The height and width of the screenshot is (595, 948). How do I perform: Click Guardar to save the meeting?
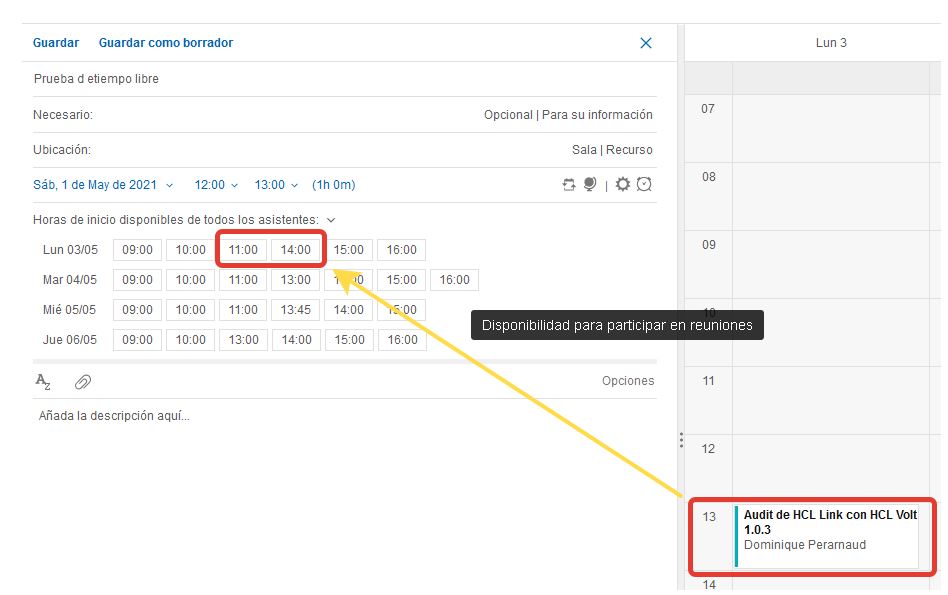click(56, 43)
